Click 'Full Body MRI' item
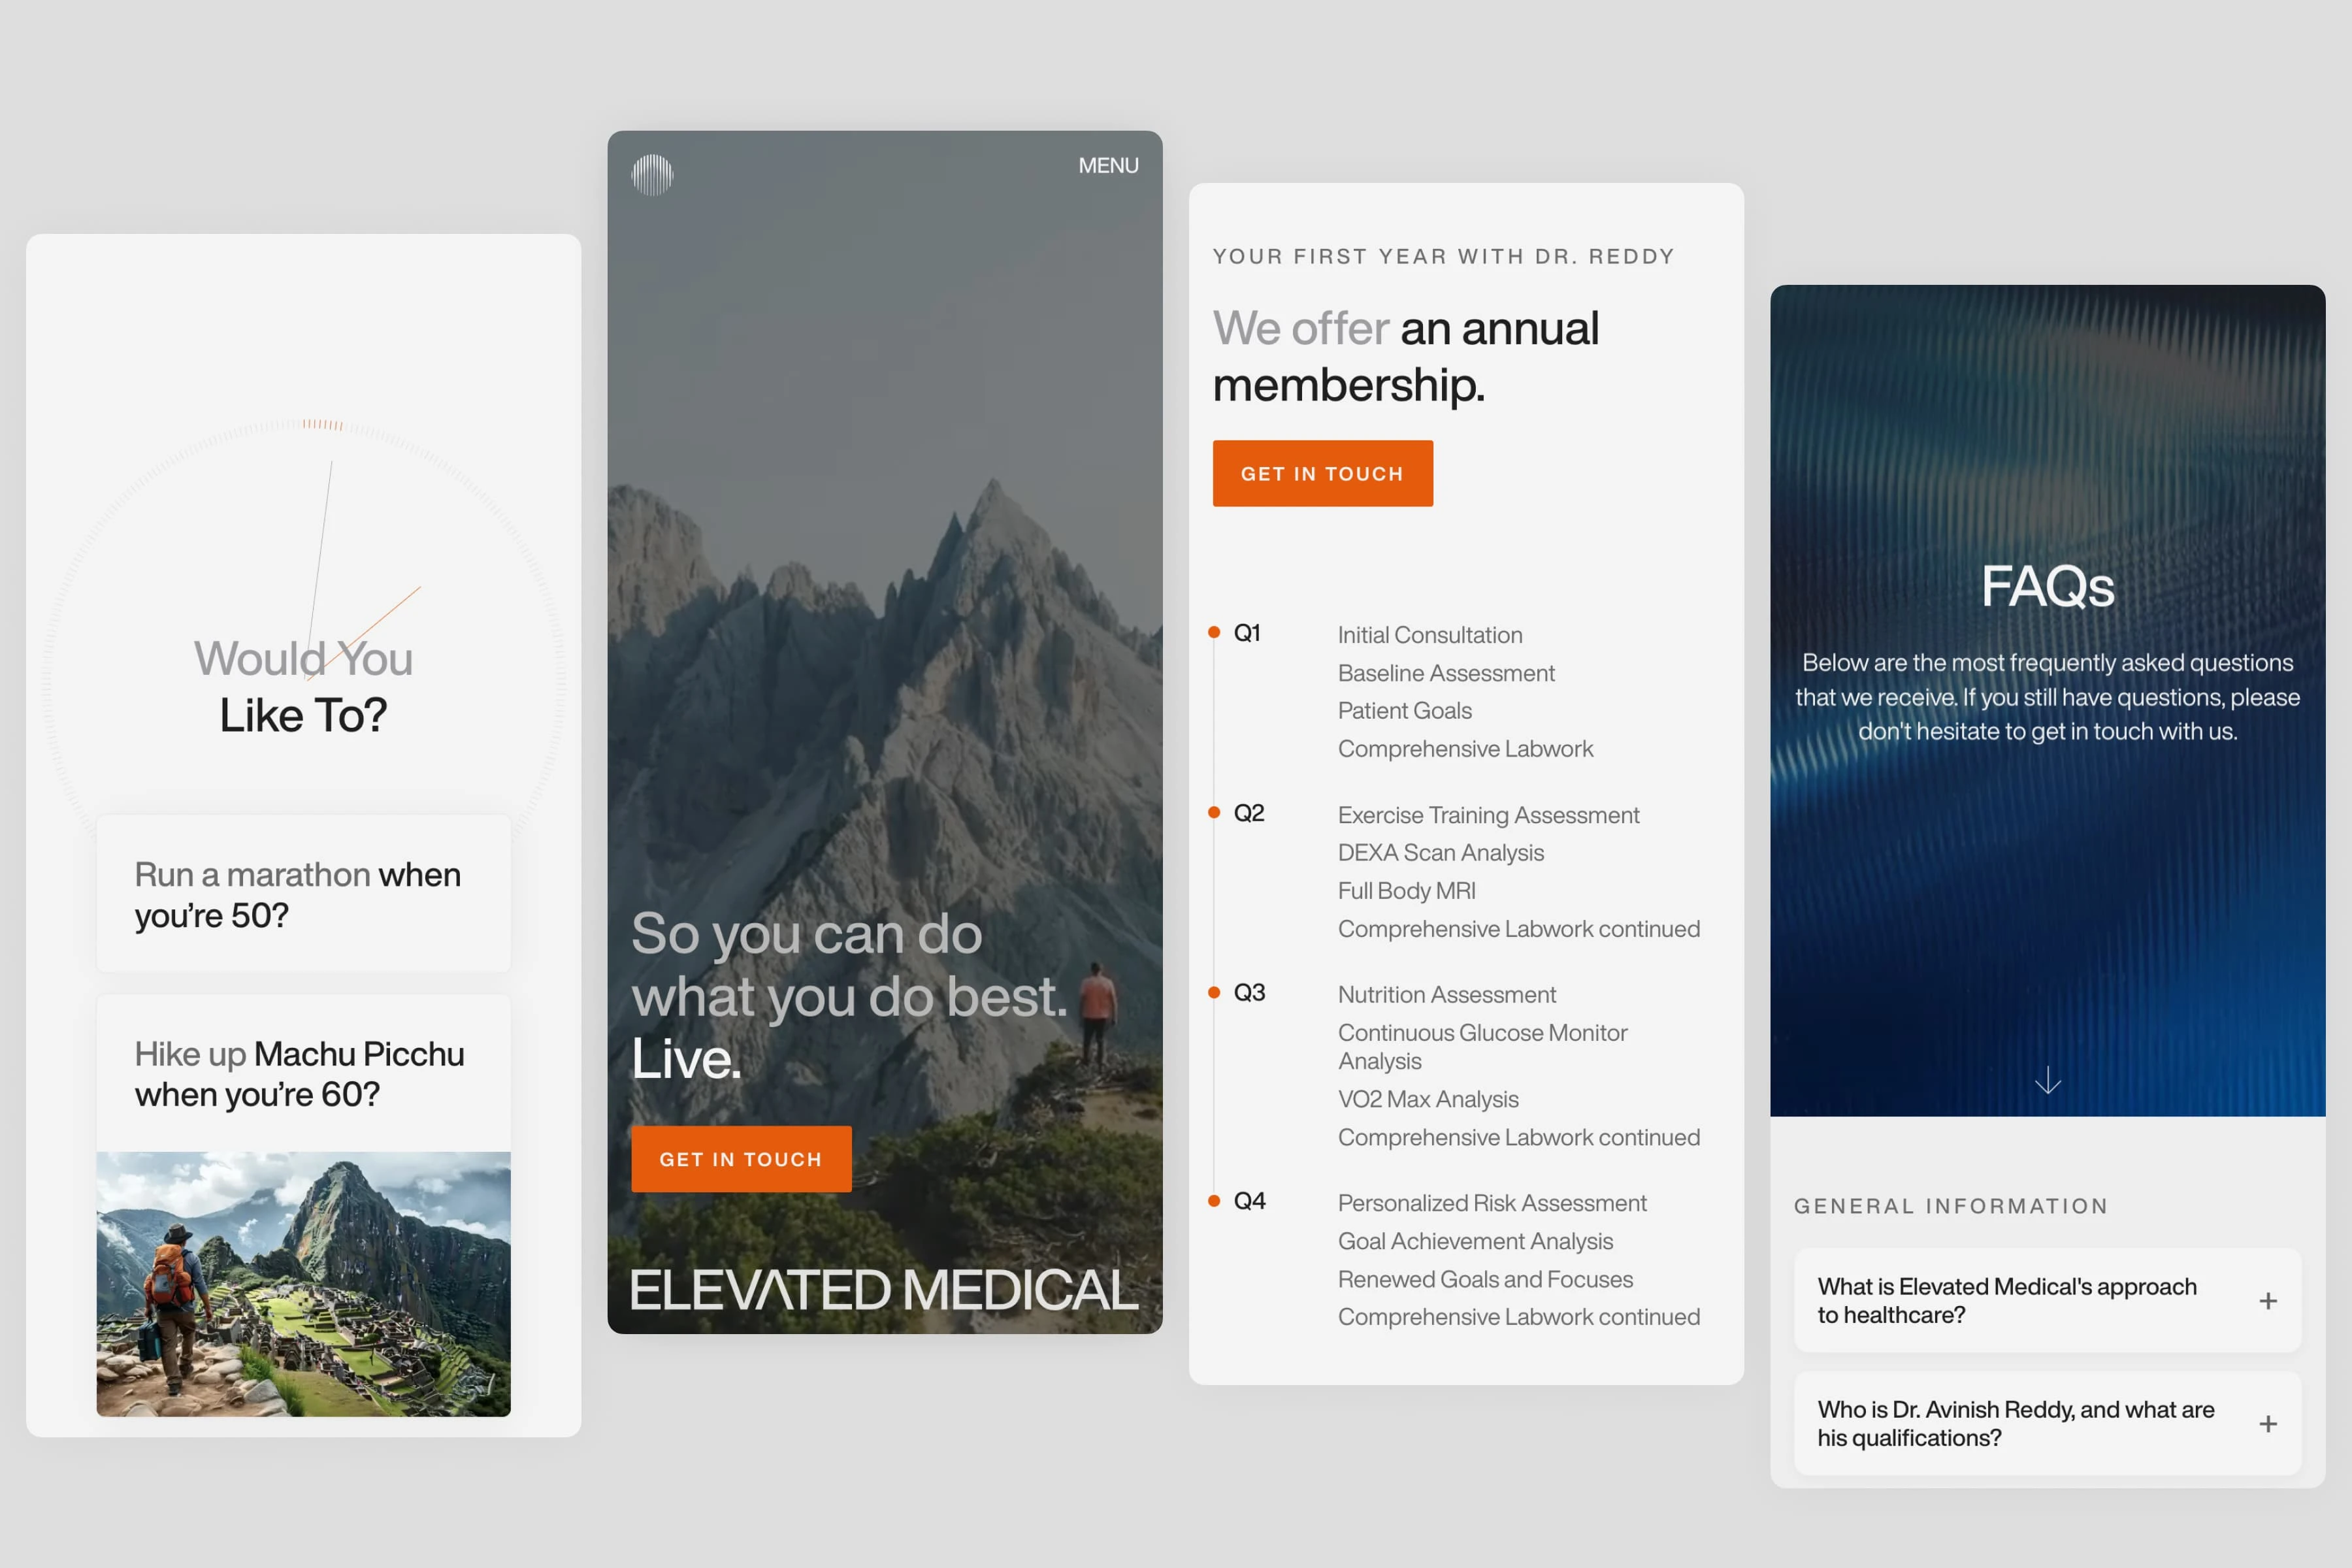Screen dimensions: 2352x1568 click(x=1406, y=890)
